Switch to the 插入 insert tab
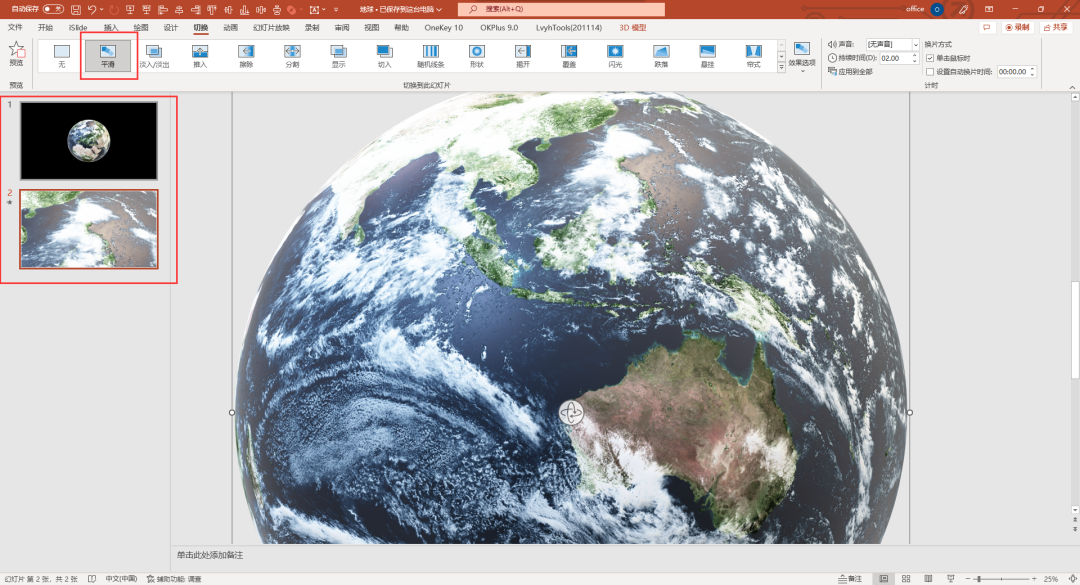The image size is (1080, 585). (111, 28)
